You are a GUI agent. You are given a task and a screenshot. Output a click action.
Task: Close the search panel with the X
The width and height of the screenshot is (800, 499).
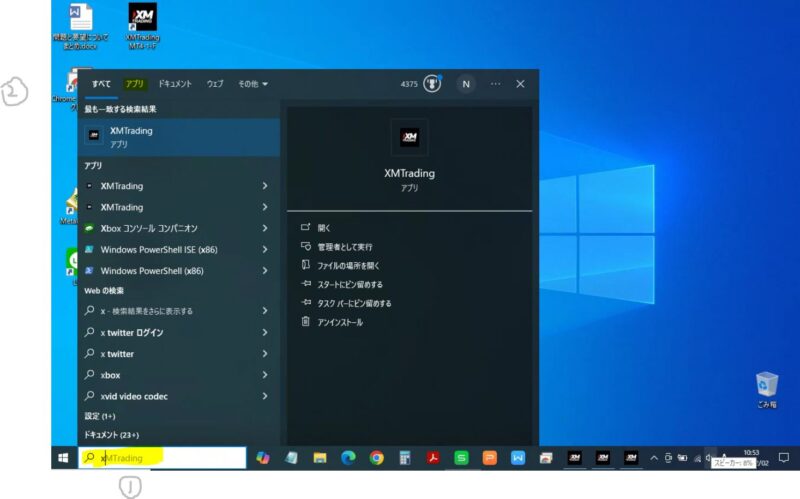520,84
